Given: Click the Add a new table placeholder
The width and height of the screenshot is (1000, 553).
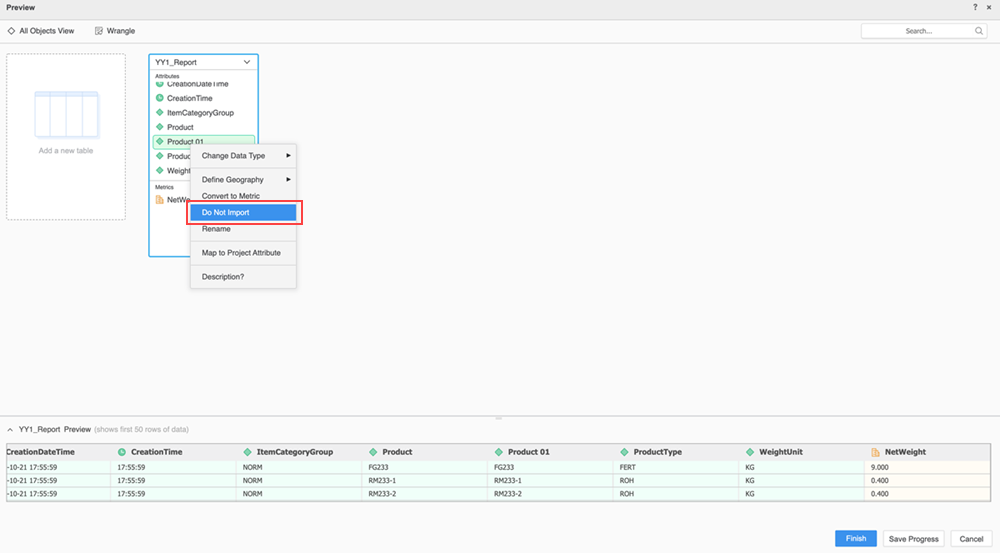Looking at the screenshot, I should coord(66,136).
